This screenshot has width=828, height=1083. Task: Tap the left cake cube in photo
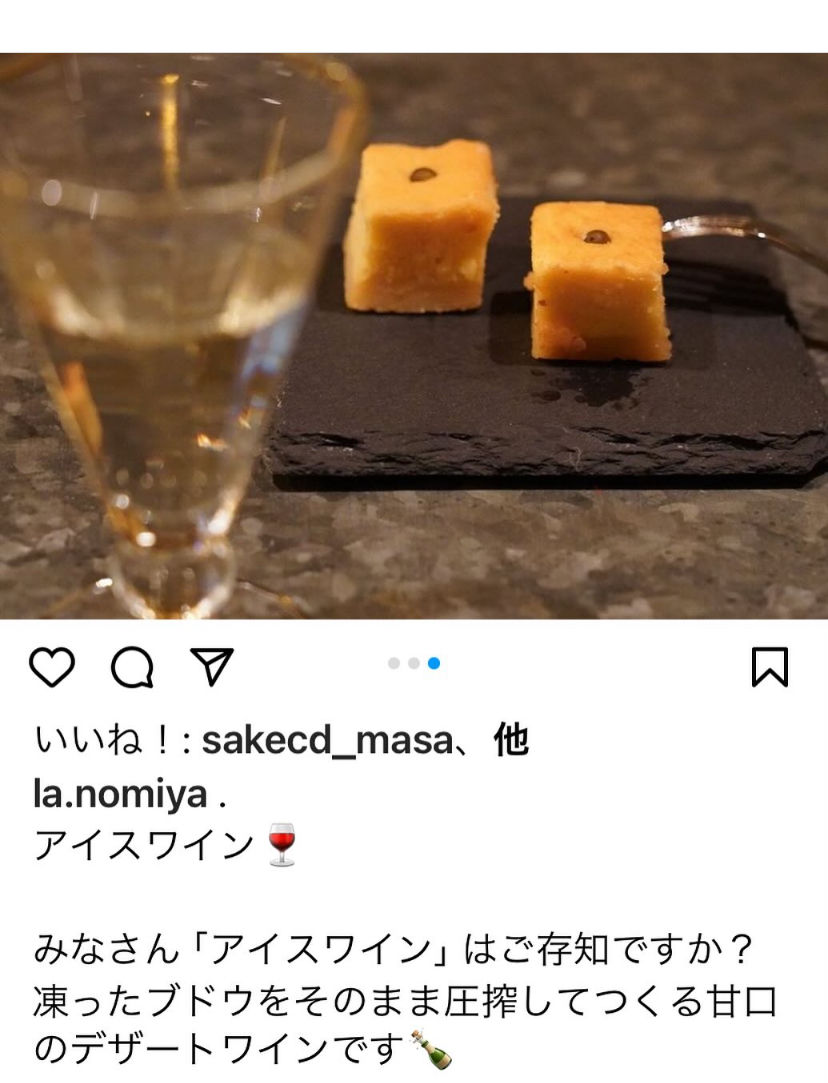tap(421, 227)
